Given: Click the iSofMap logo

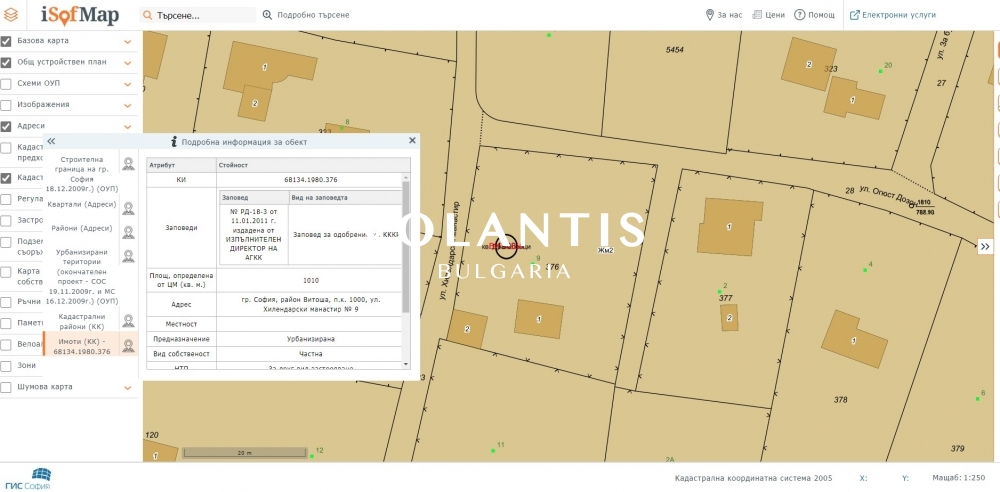Looking at the screenshot, I should coord(80,15).
